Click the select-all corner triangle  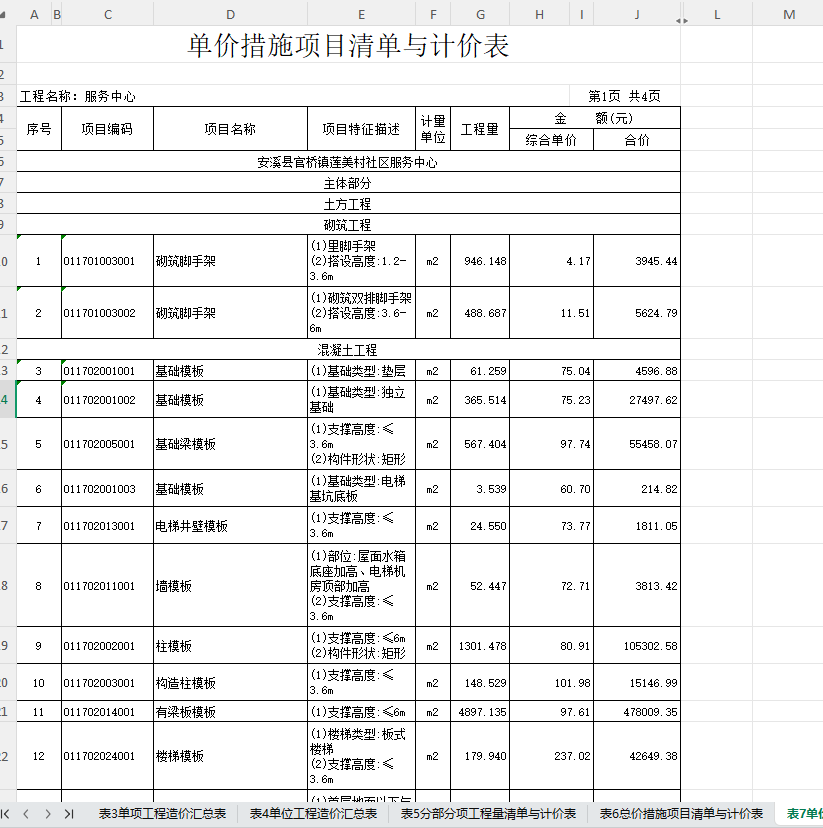point(3,15)
